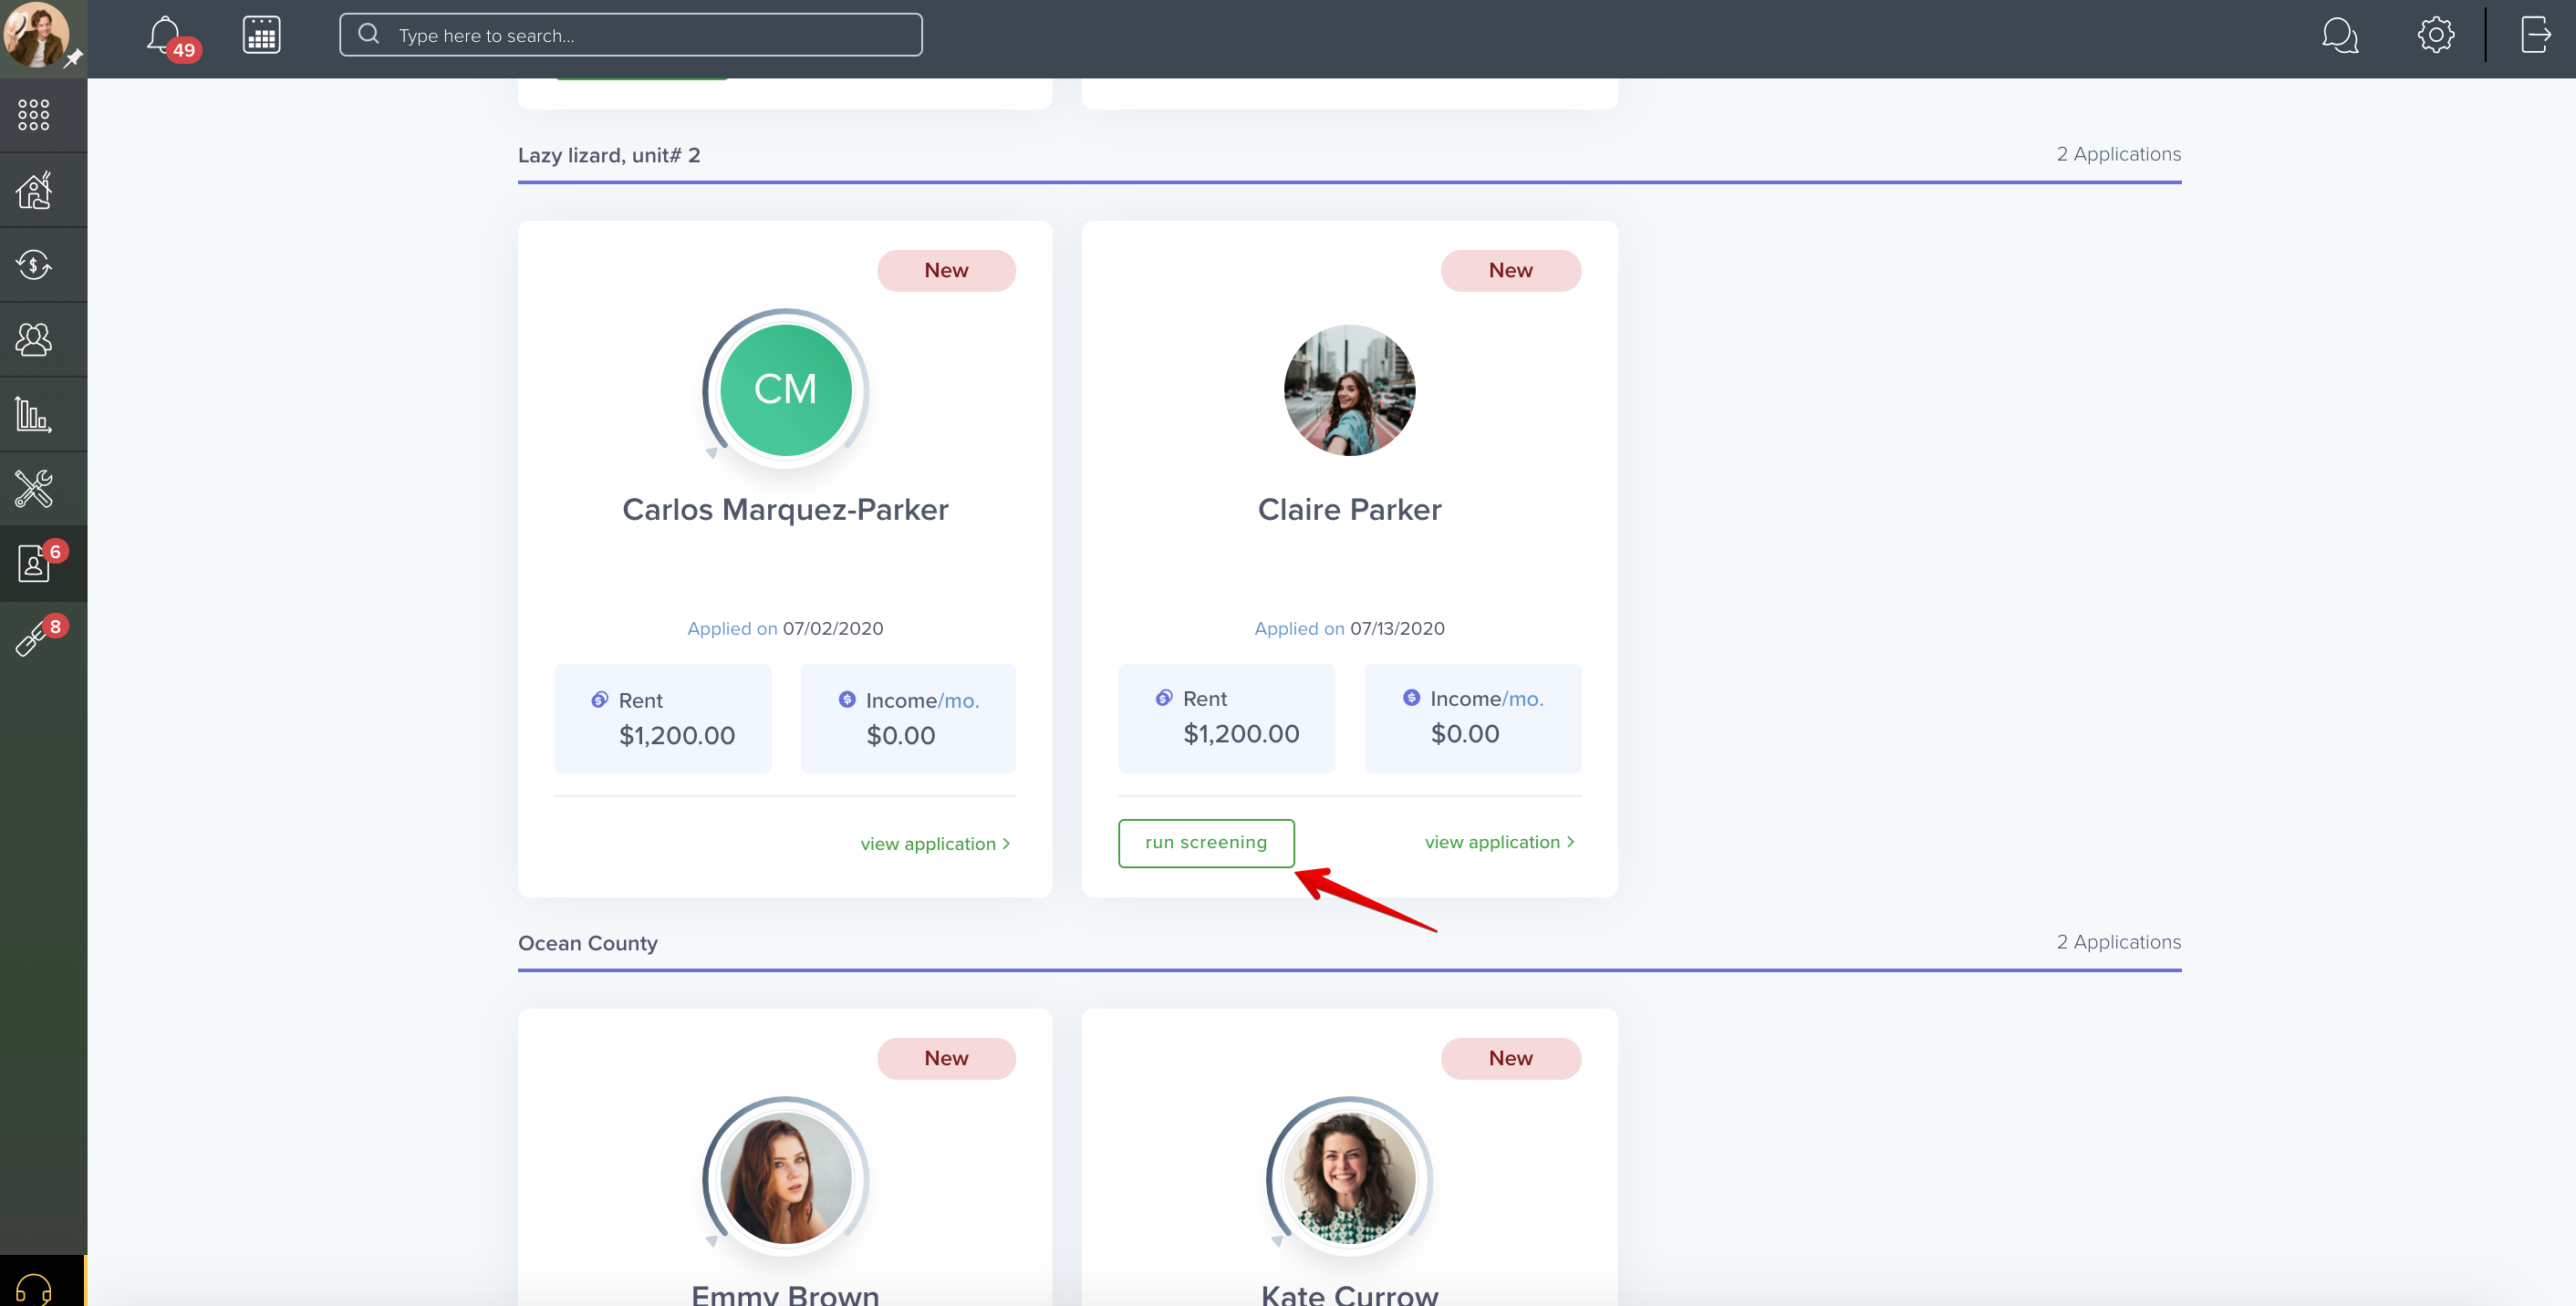Click New badge on Carlos Marquez-Parker card
2576x1306 pixels.
coord(946,270)
